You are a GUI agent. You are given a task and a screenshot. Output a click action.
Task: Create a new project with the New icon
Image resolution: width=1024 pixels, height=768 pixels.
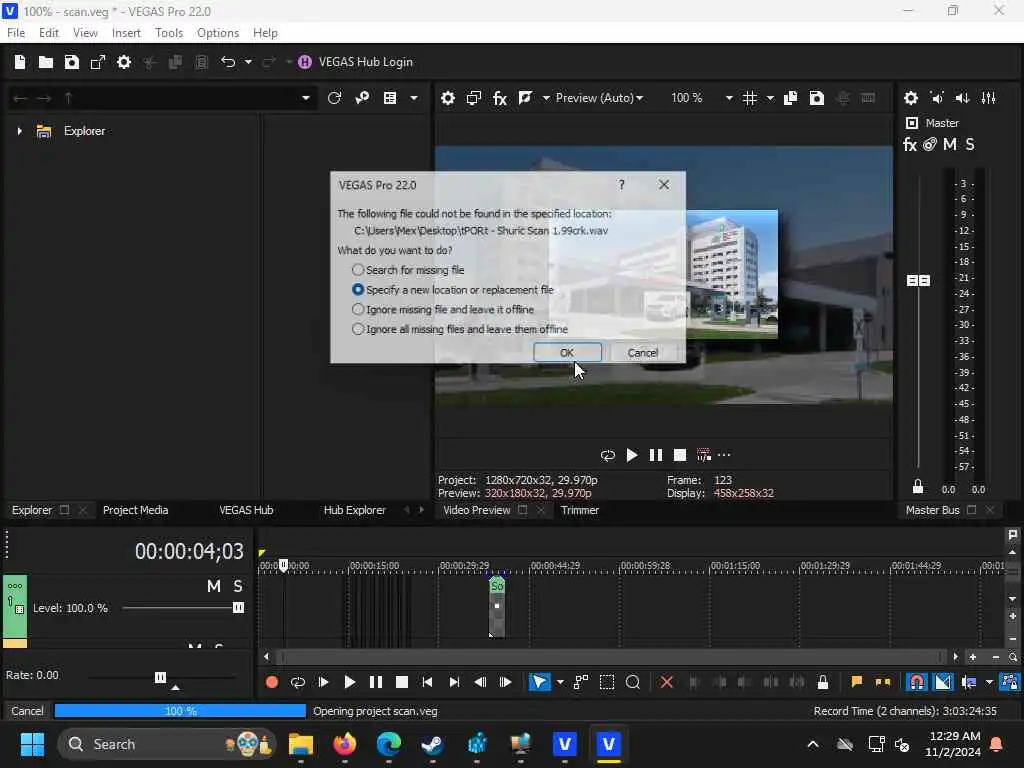coord(20,62)
